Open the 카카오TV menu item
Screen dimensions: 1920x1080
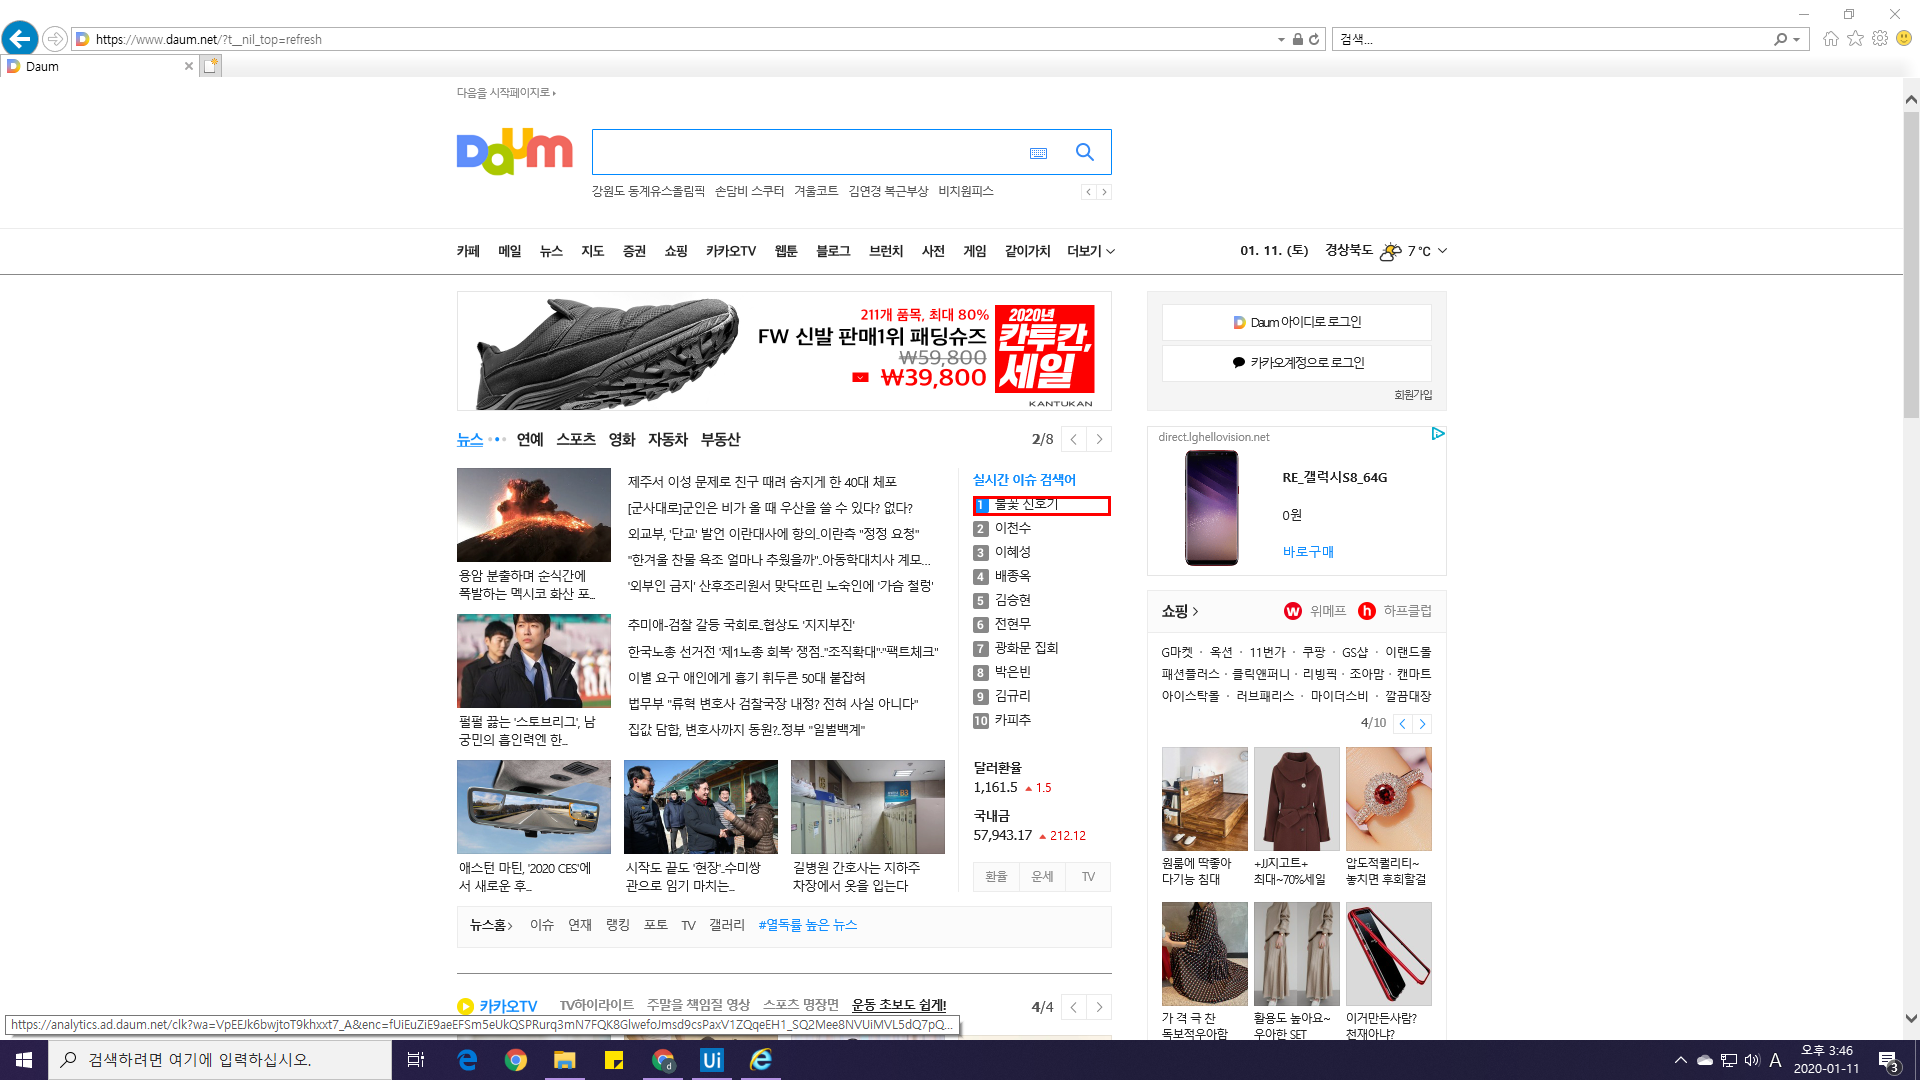(x=730, y=251)
